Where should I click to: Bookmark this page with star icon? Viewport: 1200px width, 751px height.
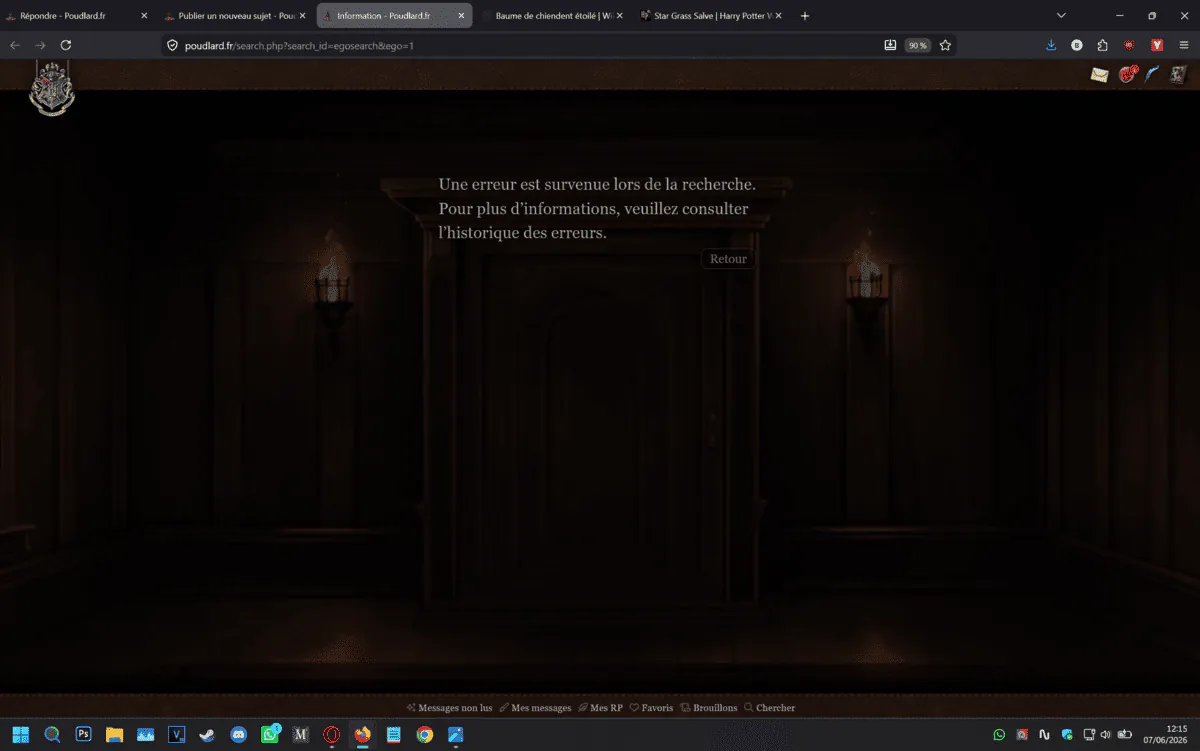point(945,45)
